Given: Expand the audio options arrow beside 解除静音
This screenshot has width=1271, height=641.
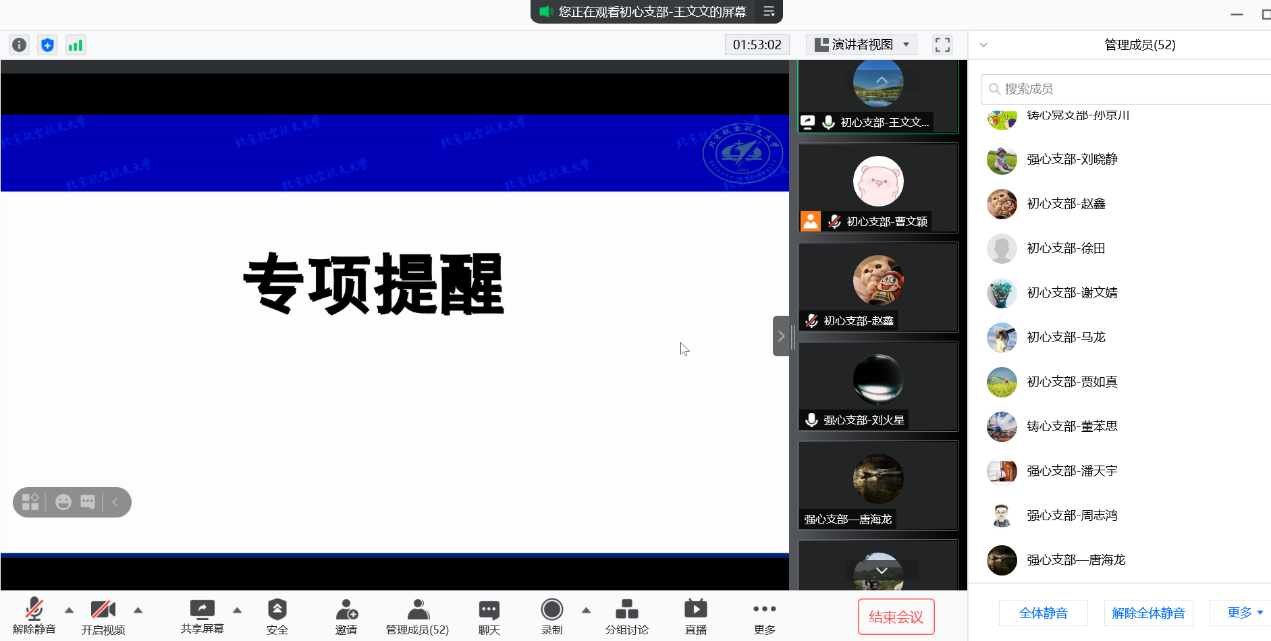Looking at the screenshot, I should coord(69,610).
